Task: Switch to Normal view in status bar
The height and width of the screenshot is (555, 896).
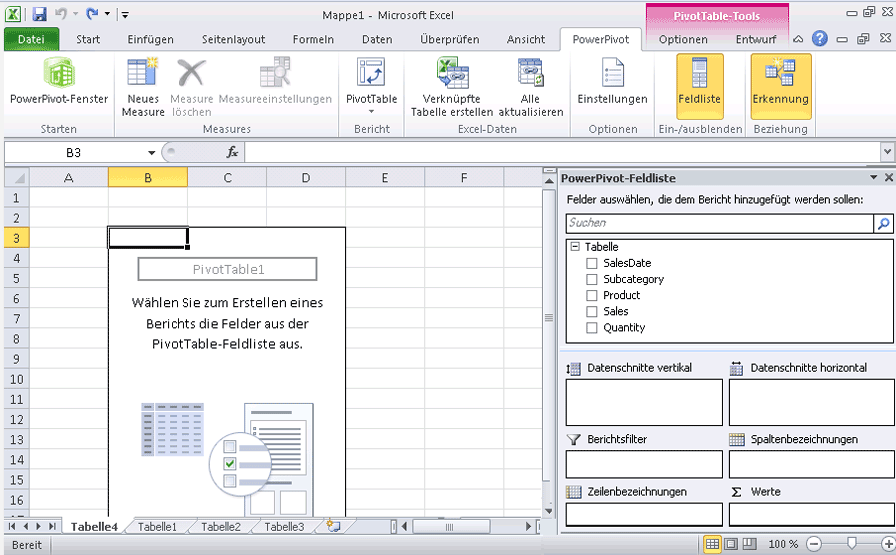Action: coord(712,544)
